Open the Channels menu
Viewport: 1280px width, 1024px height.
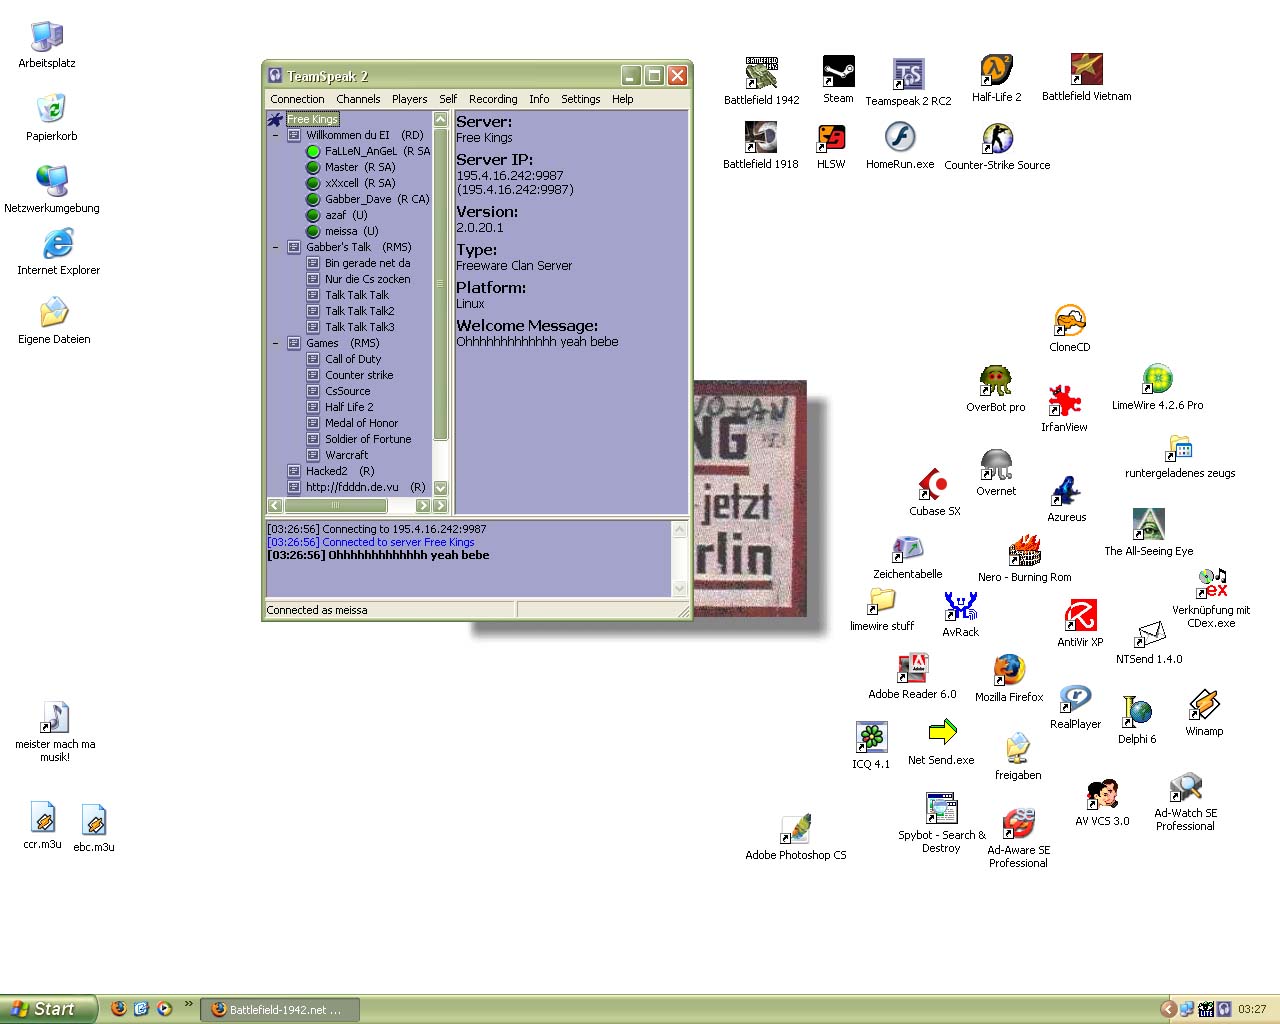point(358,99)
